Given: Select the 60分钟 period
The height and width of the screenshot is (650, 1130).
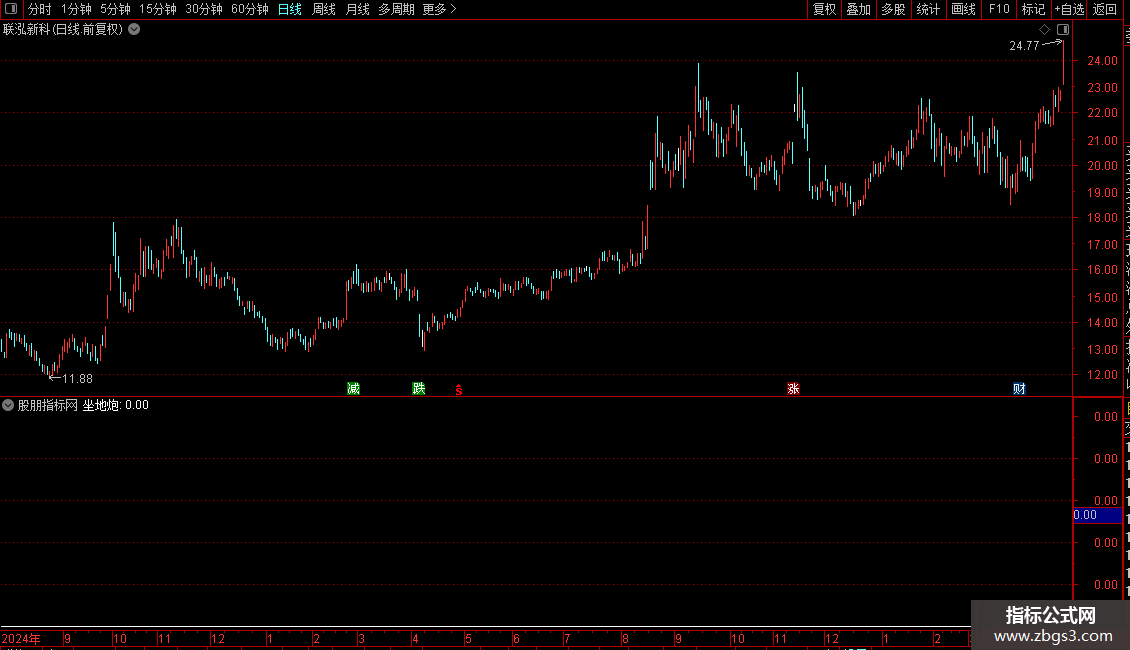Looking at the screenshot, I should click(250, 9).
